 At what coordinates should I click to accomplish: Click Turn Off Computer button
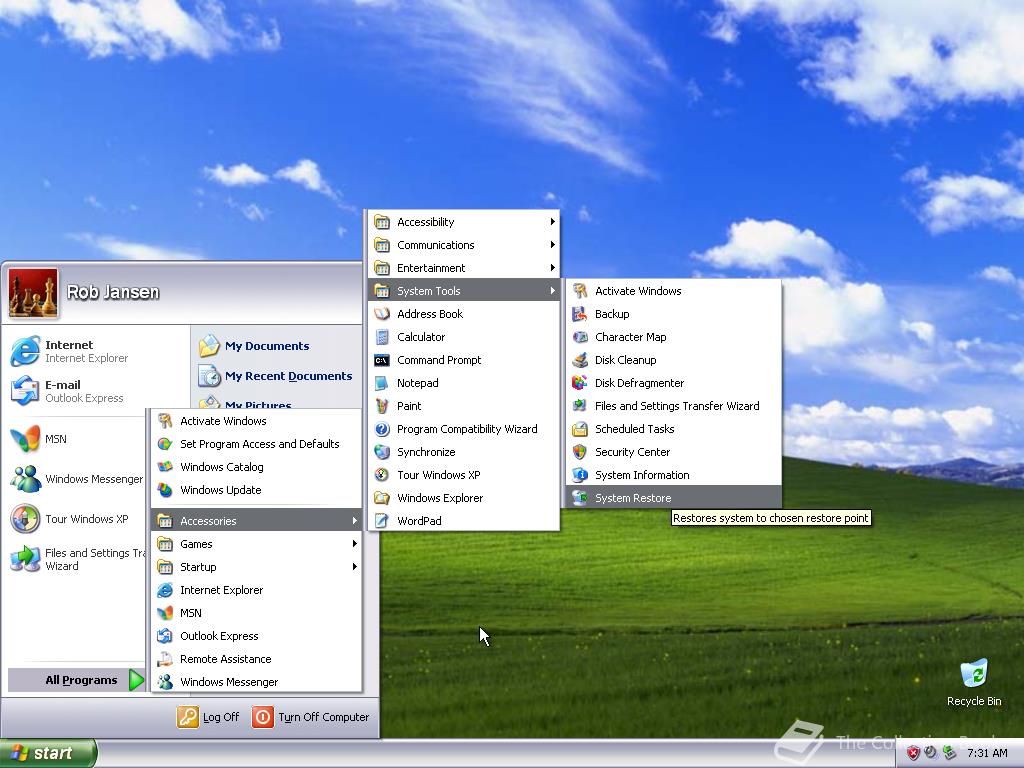coord(312,717)
